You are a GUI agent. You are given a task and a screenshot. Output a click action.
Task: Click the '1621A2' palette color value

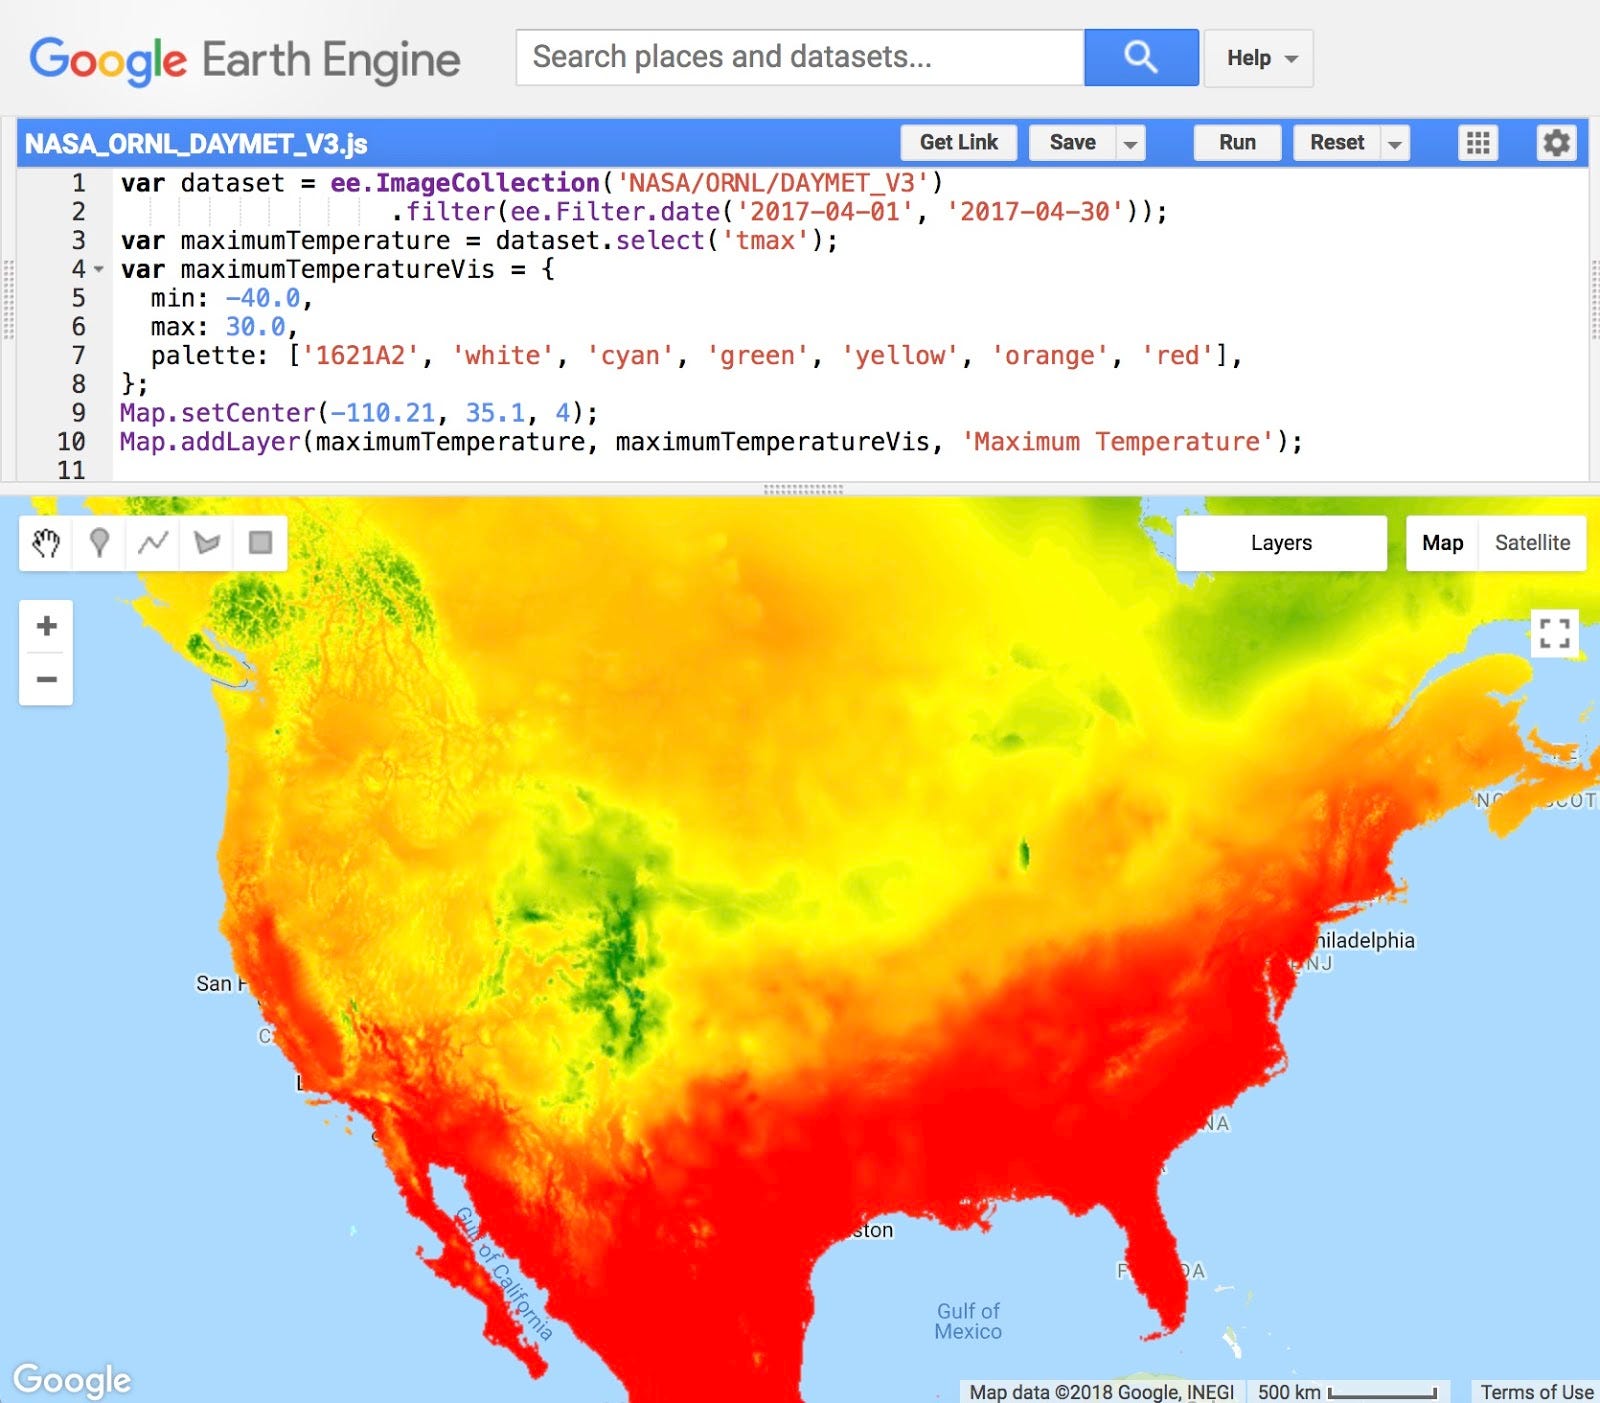tap(360, 356)
